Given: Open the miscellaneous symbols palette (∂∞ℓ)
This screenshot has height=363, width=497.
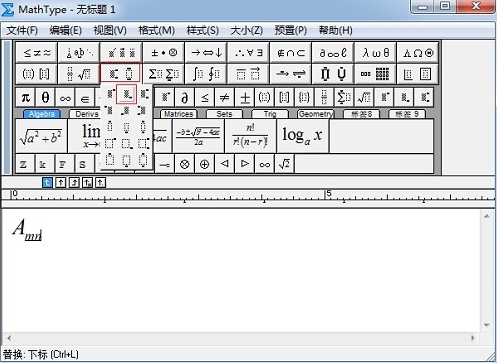Looking at the screenshot, I should pyautogui.click(x=333, y=53).
